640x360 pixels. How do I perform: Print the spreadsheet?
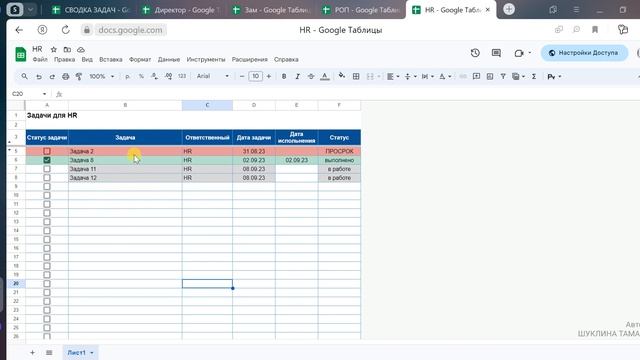pyautogui.click(x=65, y=76)
